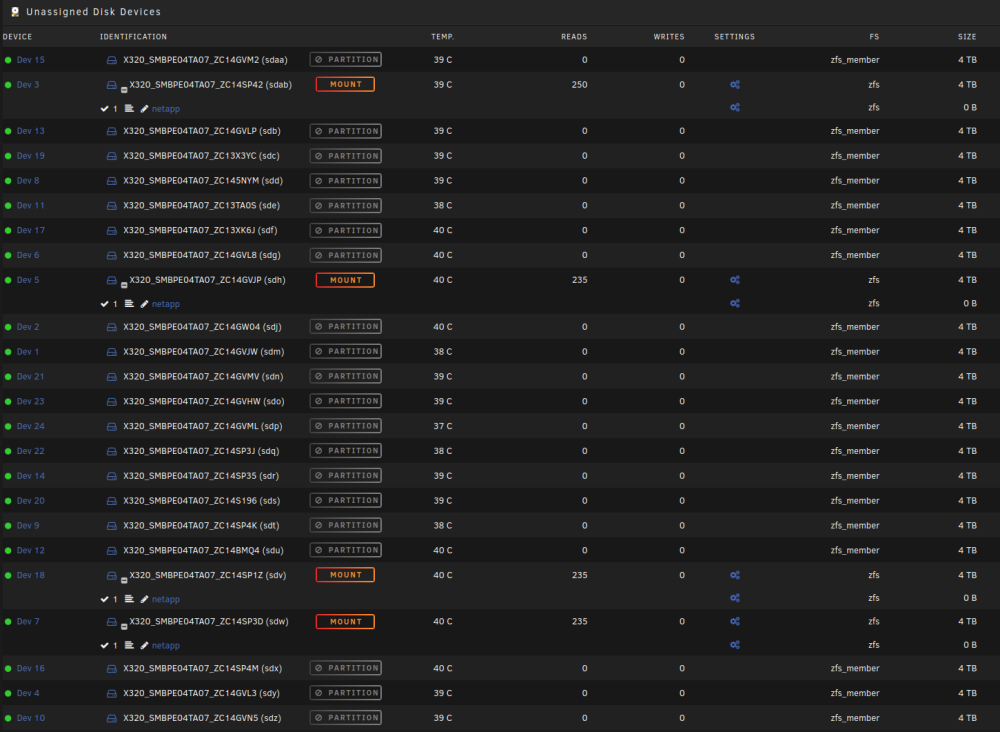Image resolution: width=1000 pixels, height=732 pixels.
Task: Mount the ZC14SP1Z (sdv) disk
Action: coord(345,575)
